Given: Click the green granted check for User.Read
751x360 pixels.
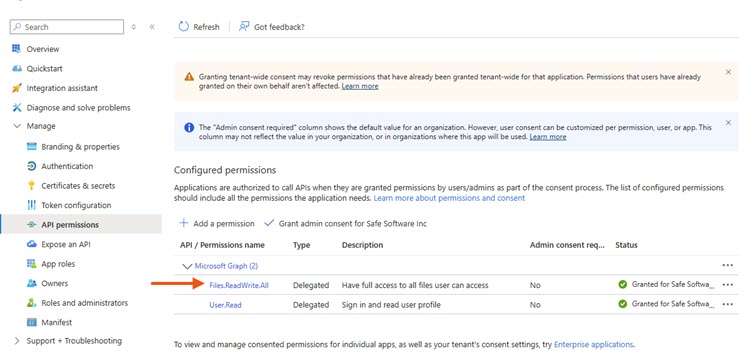Looking at the screenshot, I should coord(622,304).
